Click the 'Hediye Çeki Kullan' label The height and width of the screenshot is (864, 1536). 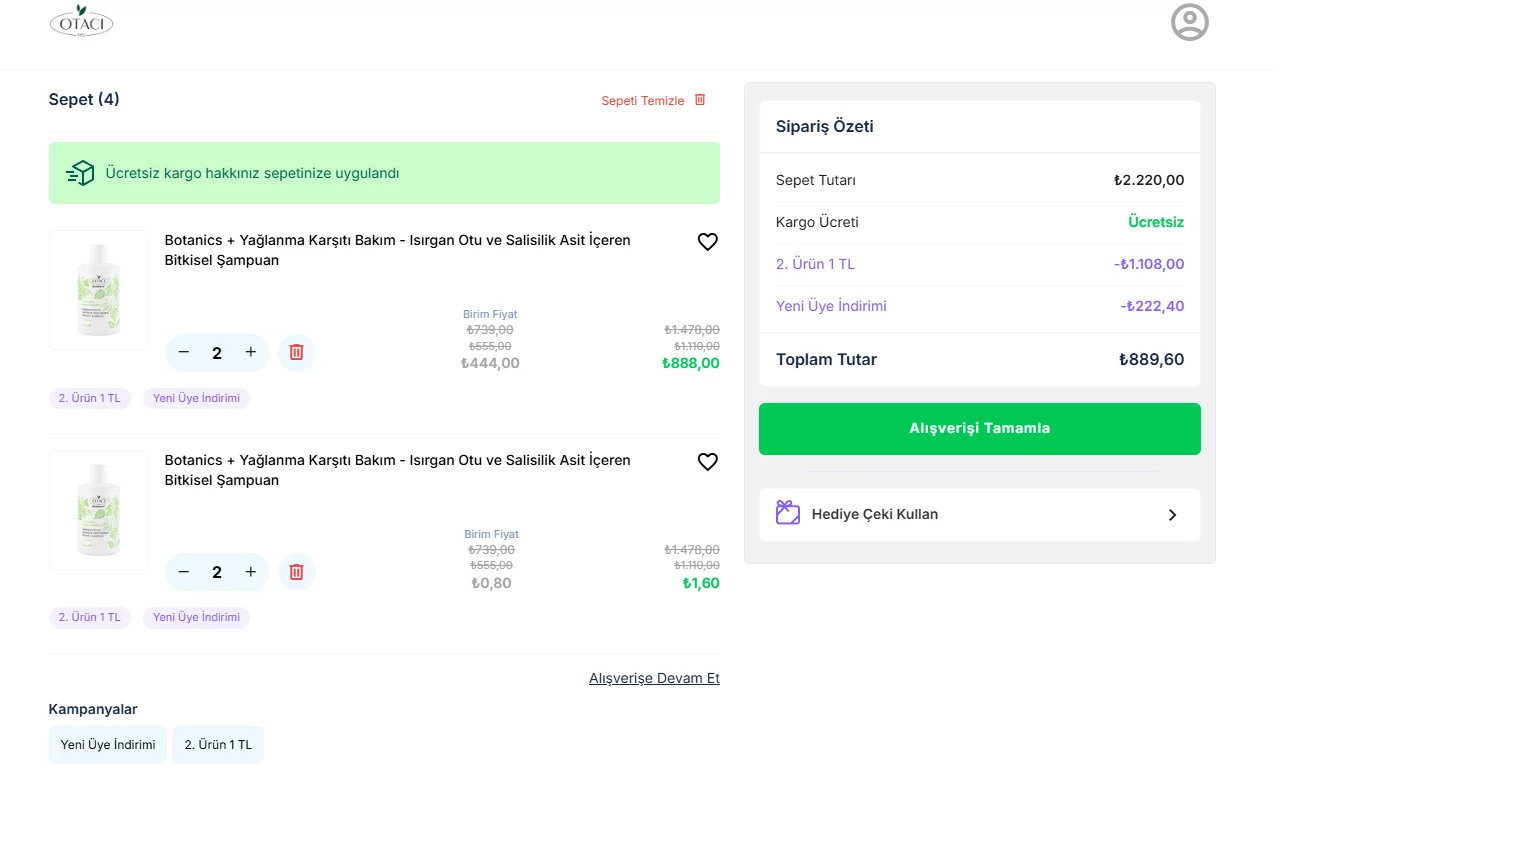tap(875, 514)
